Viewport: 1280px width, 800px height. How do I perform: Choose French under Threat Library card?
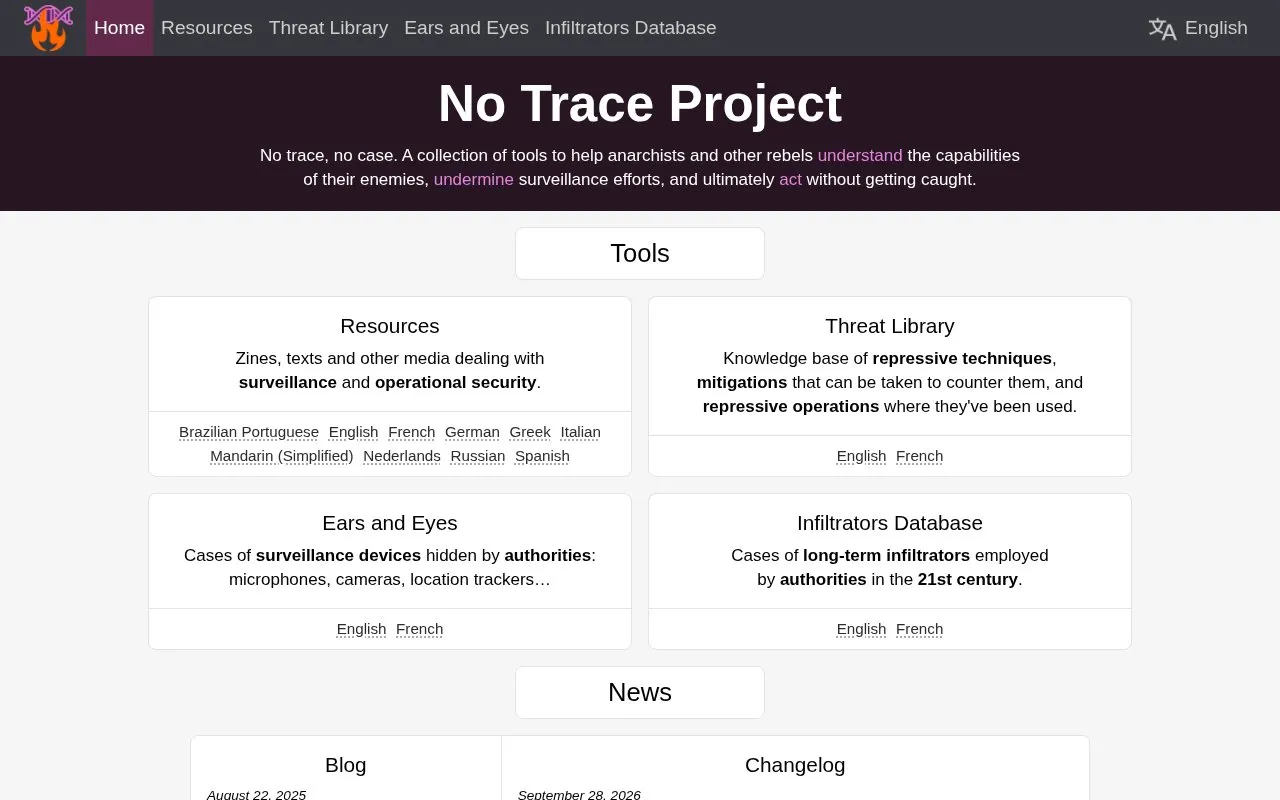click(x=920, y=456)
